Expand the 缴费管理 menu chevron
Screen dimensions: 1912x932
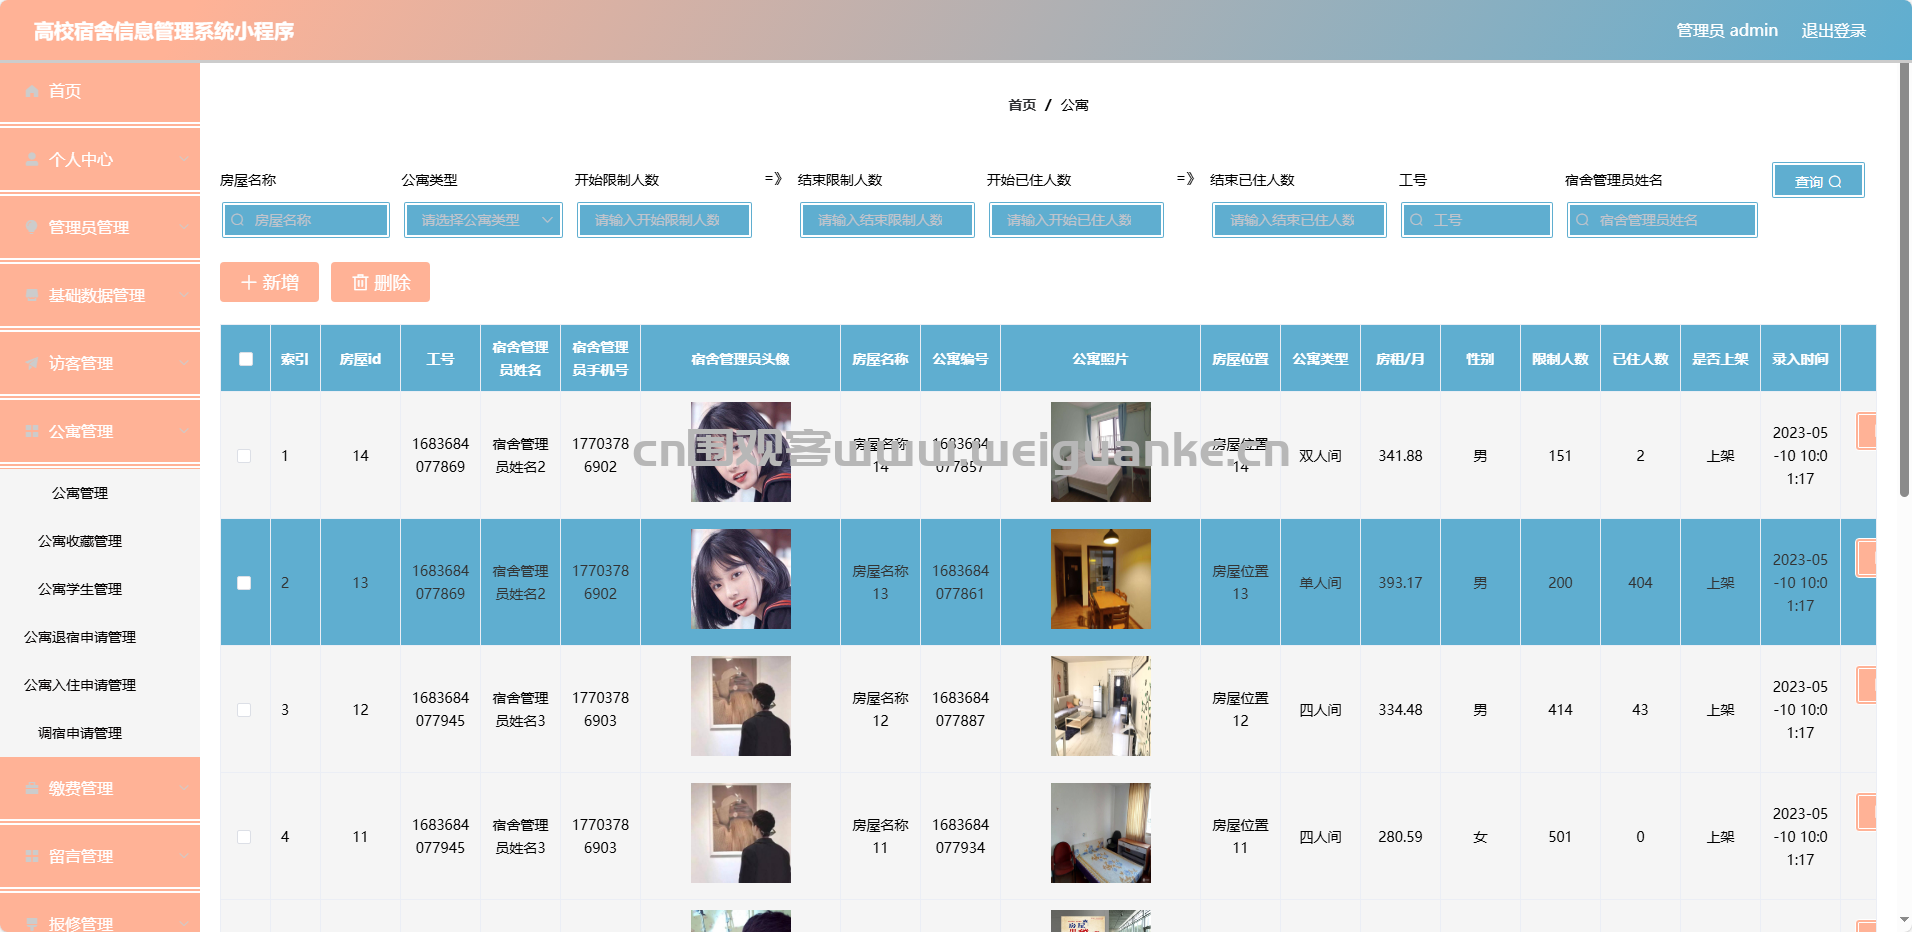pyautogui.click(x=184, y=788)
